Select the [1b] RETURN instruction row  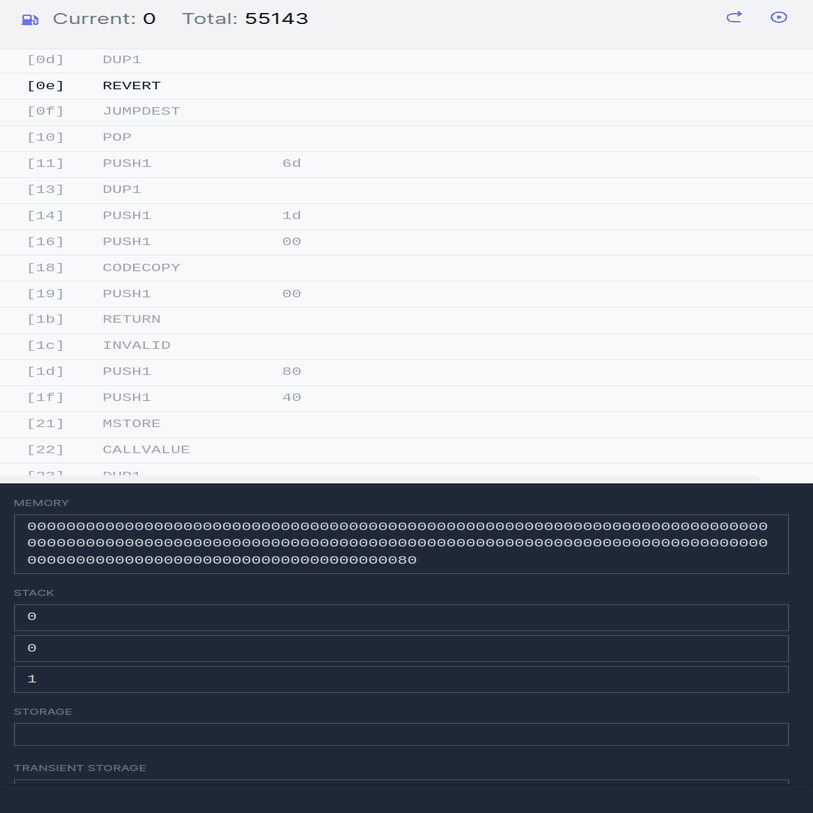point(406,320)
